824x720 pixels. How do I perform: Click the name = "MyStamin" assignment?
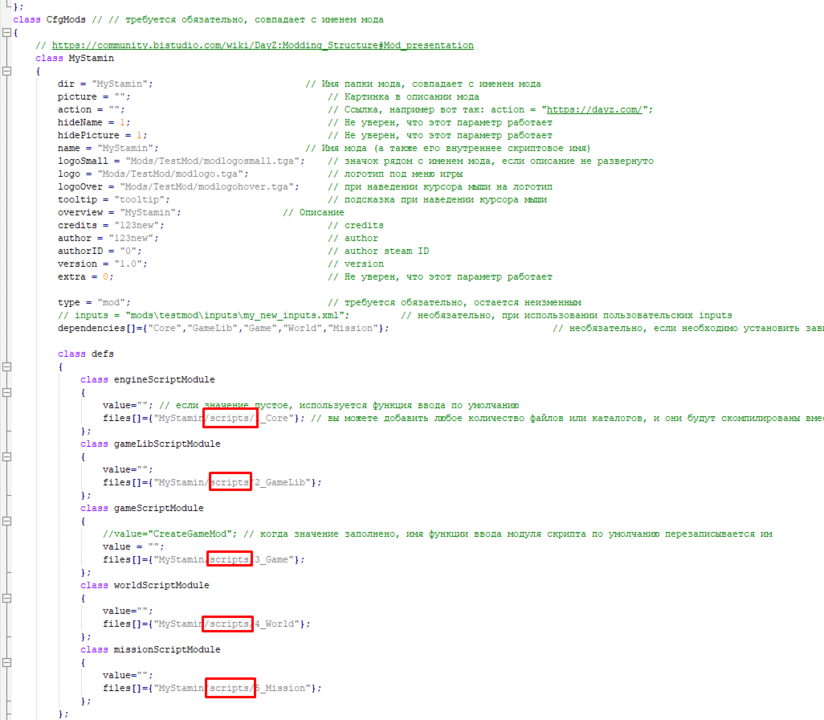point(108,148)
